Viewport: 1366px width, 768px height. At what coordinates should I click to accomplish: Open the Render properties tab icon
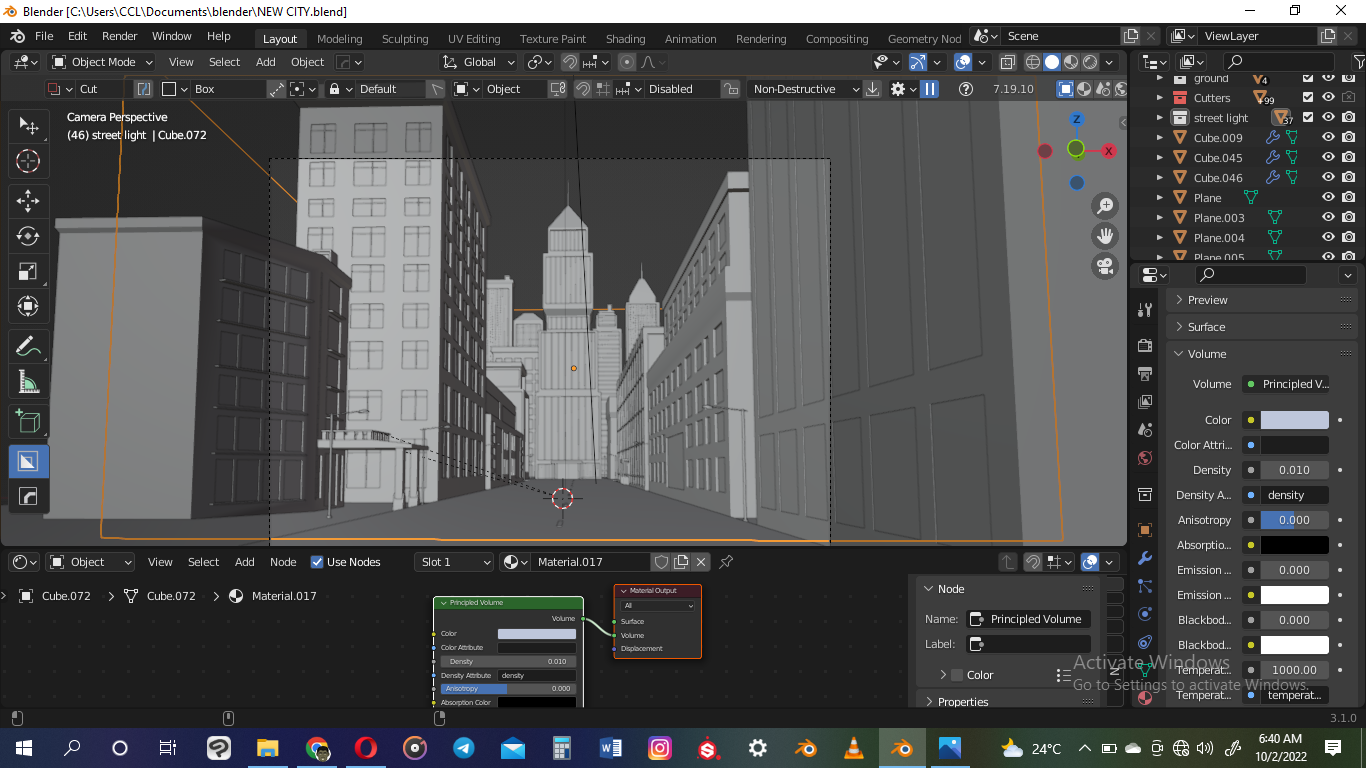1145,345
